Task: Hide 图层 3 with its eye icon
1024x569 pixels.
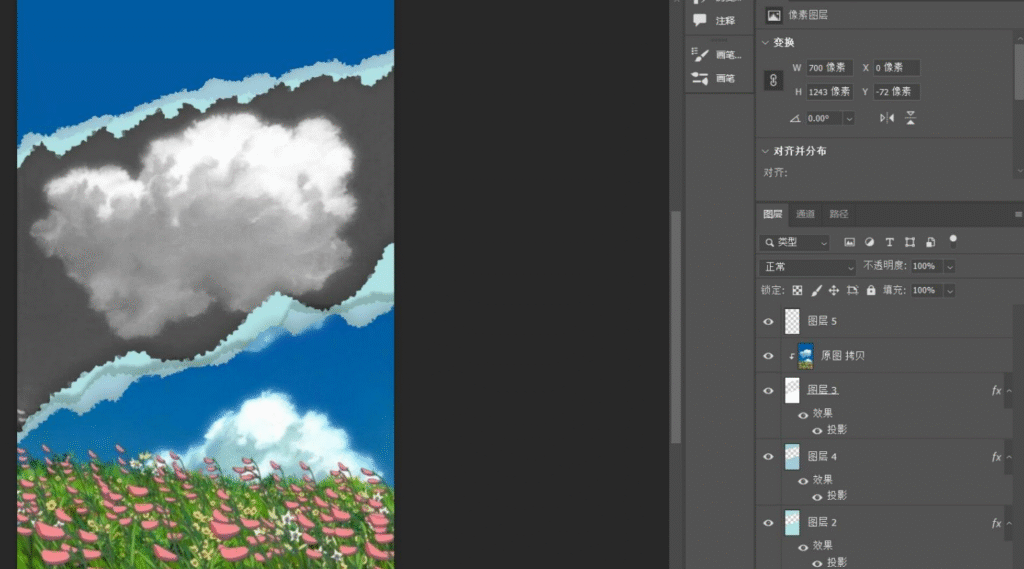Action: click(768, 391)
